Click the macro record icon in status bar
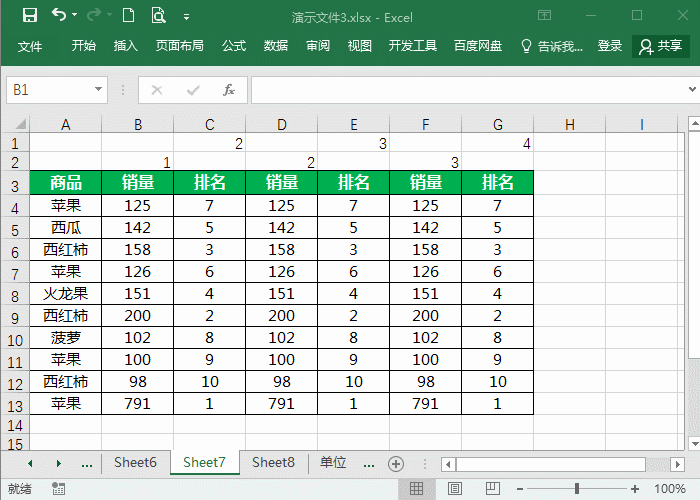 pyautogui.click(x=58, y=488)
